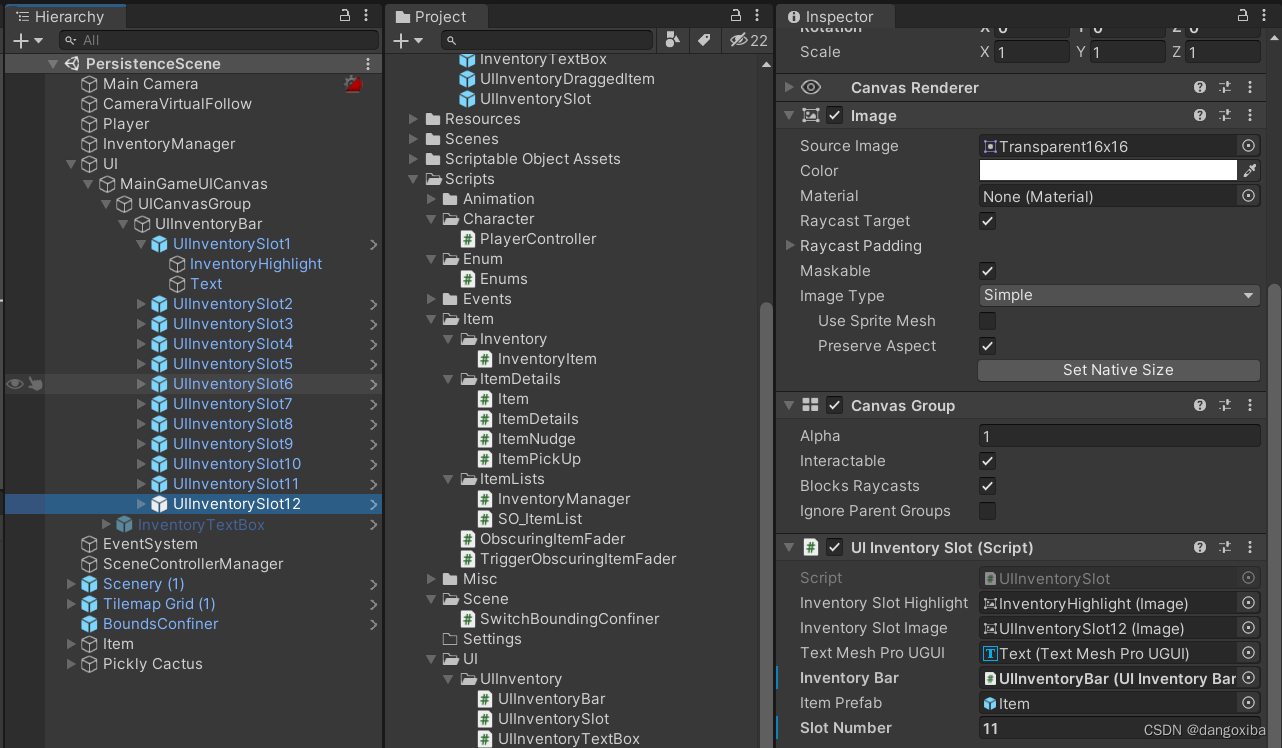Open the Project panel options menu
1282x748 pixels.
[x=757, y=15]
